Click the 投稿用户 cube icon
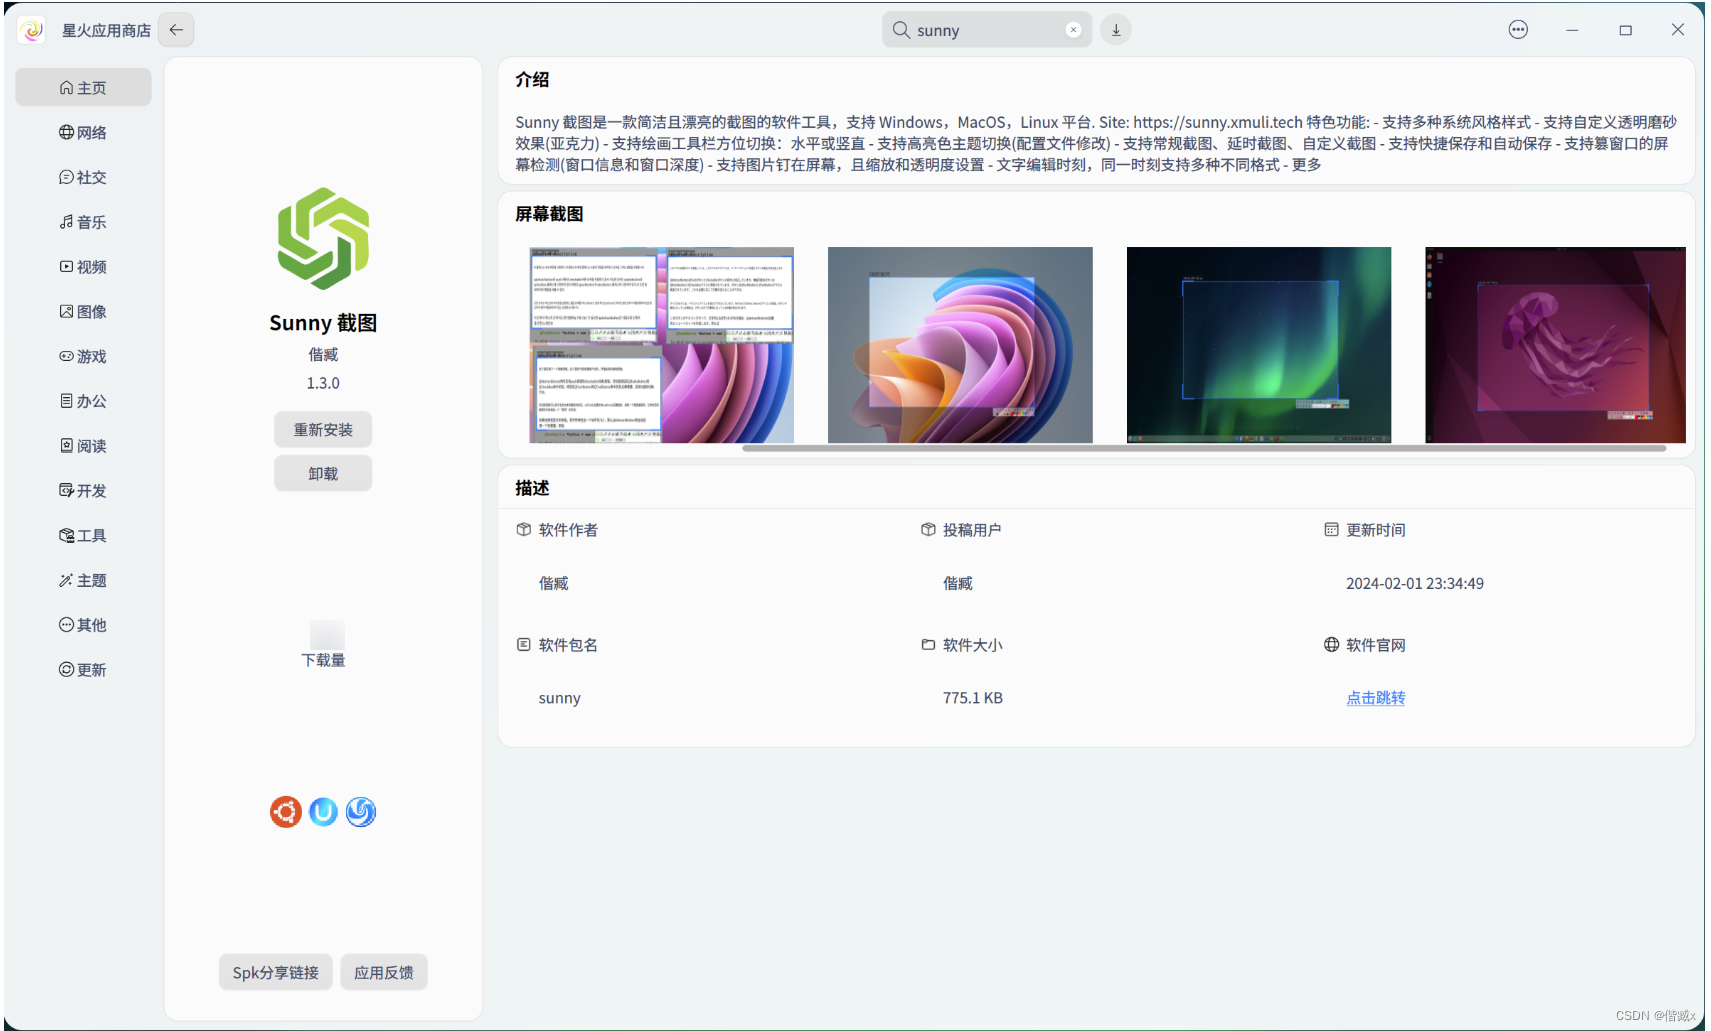The height and width of the screenshot is (1031, 1711). coord(928,530)
